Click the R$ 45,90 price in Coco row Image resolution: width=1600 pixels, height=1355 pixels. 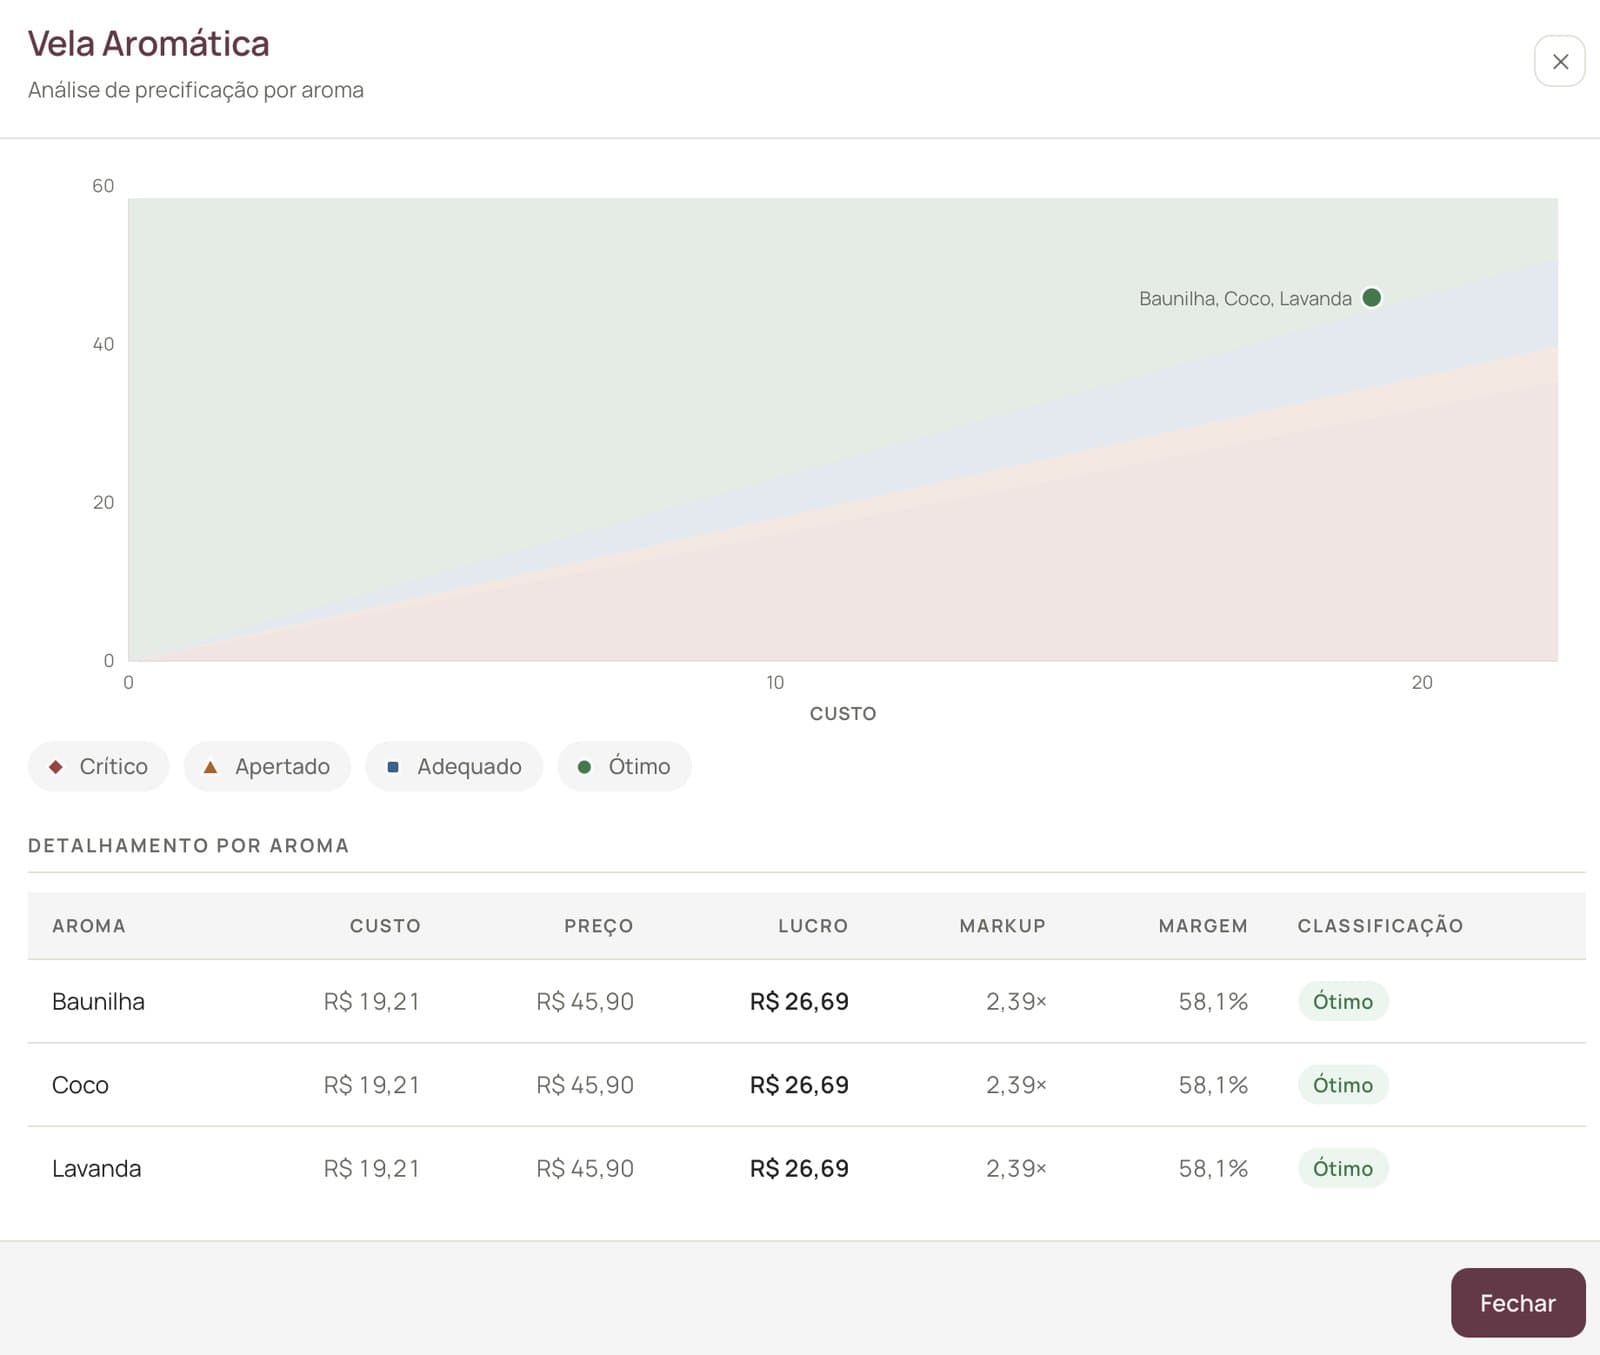pos(585,1085)
